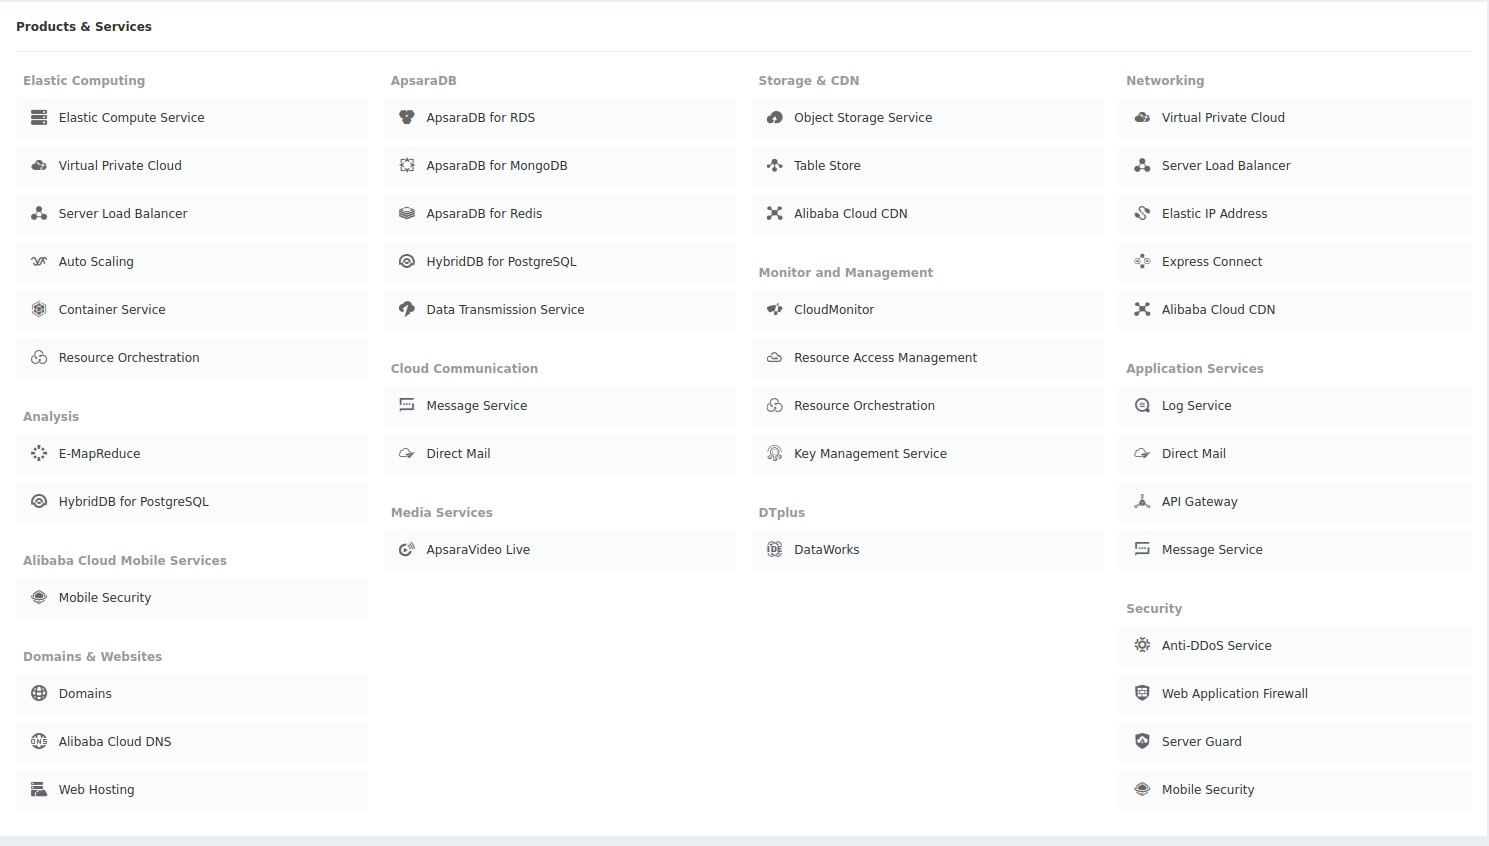Click the Cloud Communication section heading
The width and height of the screenshot is (1489, 846).
click(x=465, y=369)
